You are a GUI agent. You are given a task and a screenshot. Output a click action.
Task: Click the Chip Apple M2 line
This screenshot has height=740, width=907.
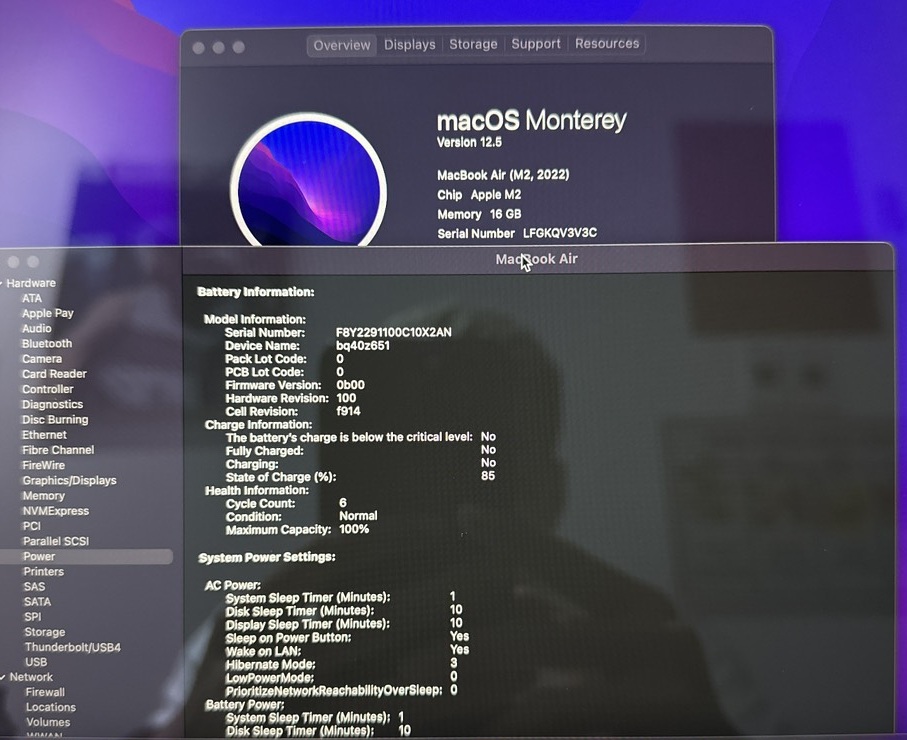pyautogui.click(x=479, y=195)
